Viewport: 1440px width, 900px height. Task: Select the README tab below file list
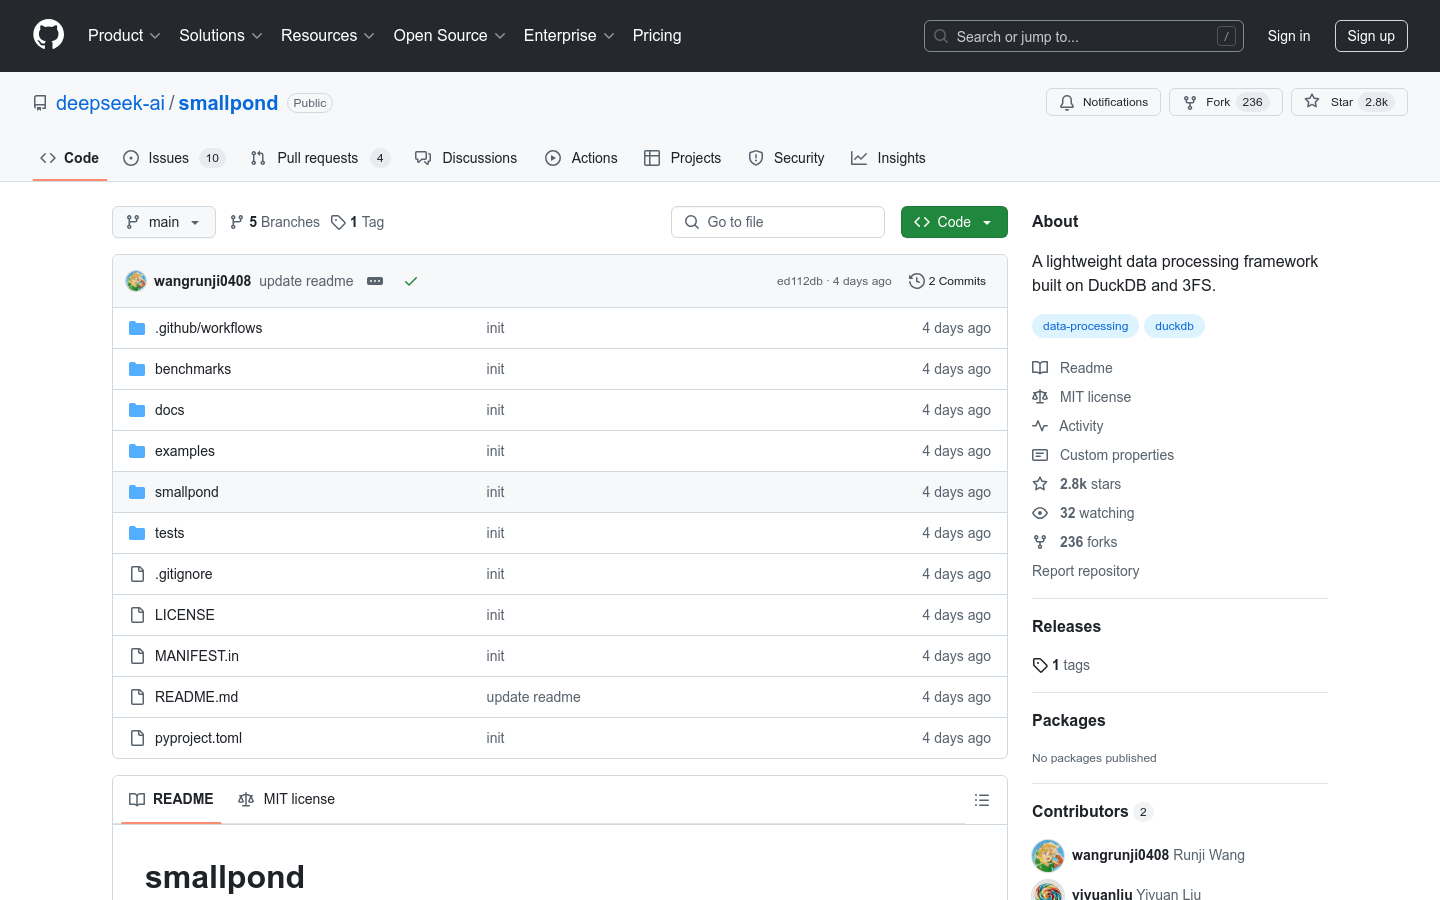coord(171,799)
